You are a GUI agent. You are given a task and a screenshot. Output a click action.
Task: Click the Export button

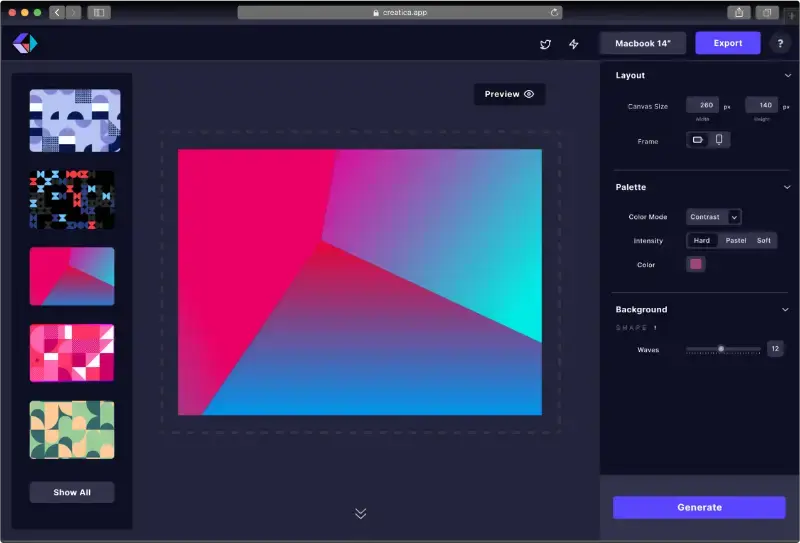click(x=727, y=43)
